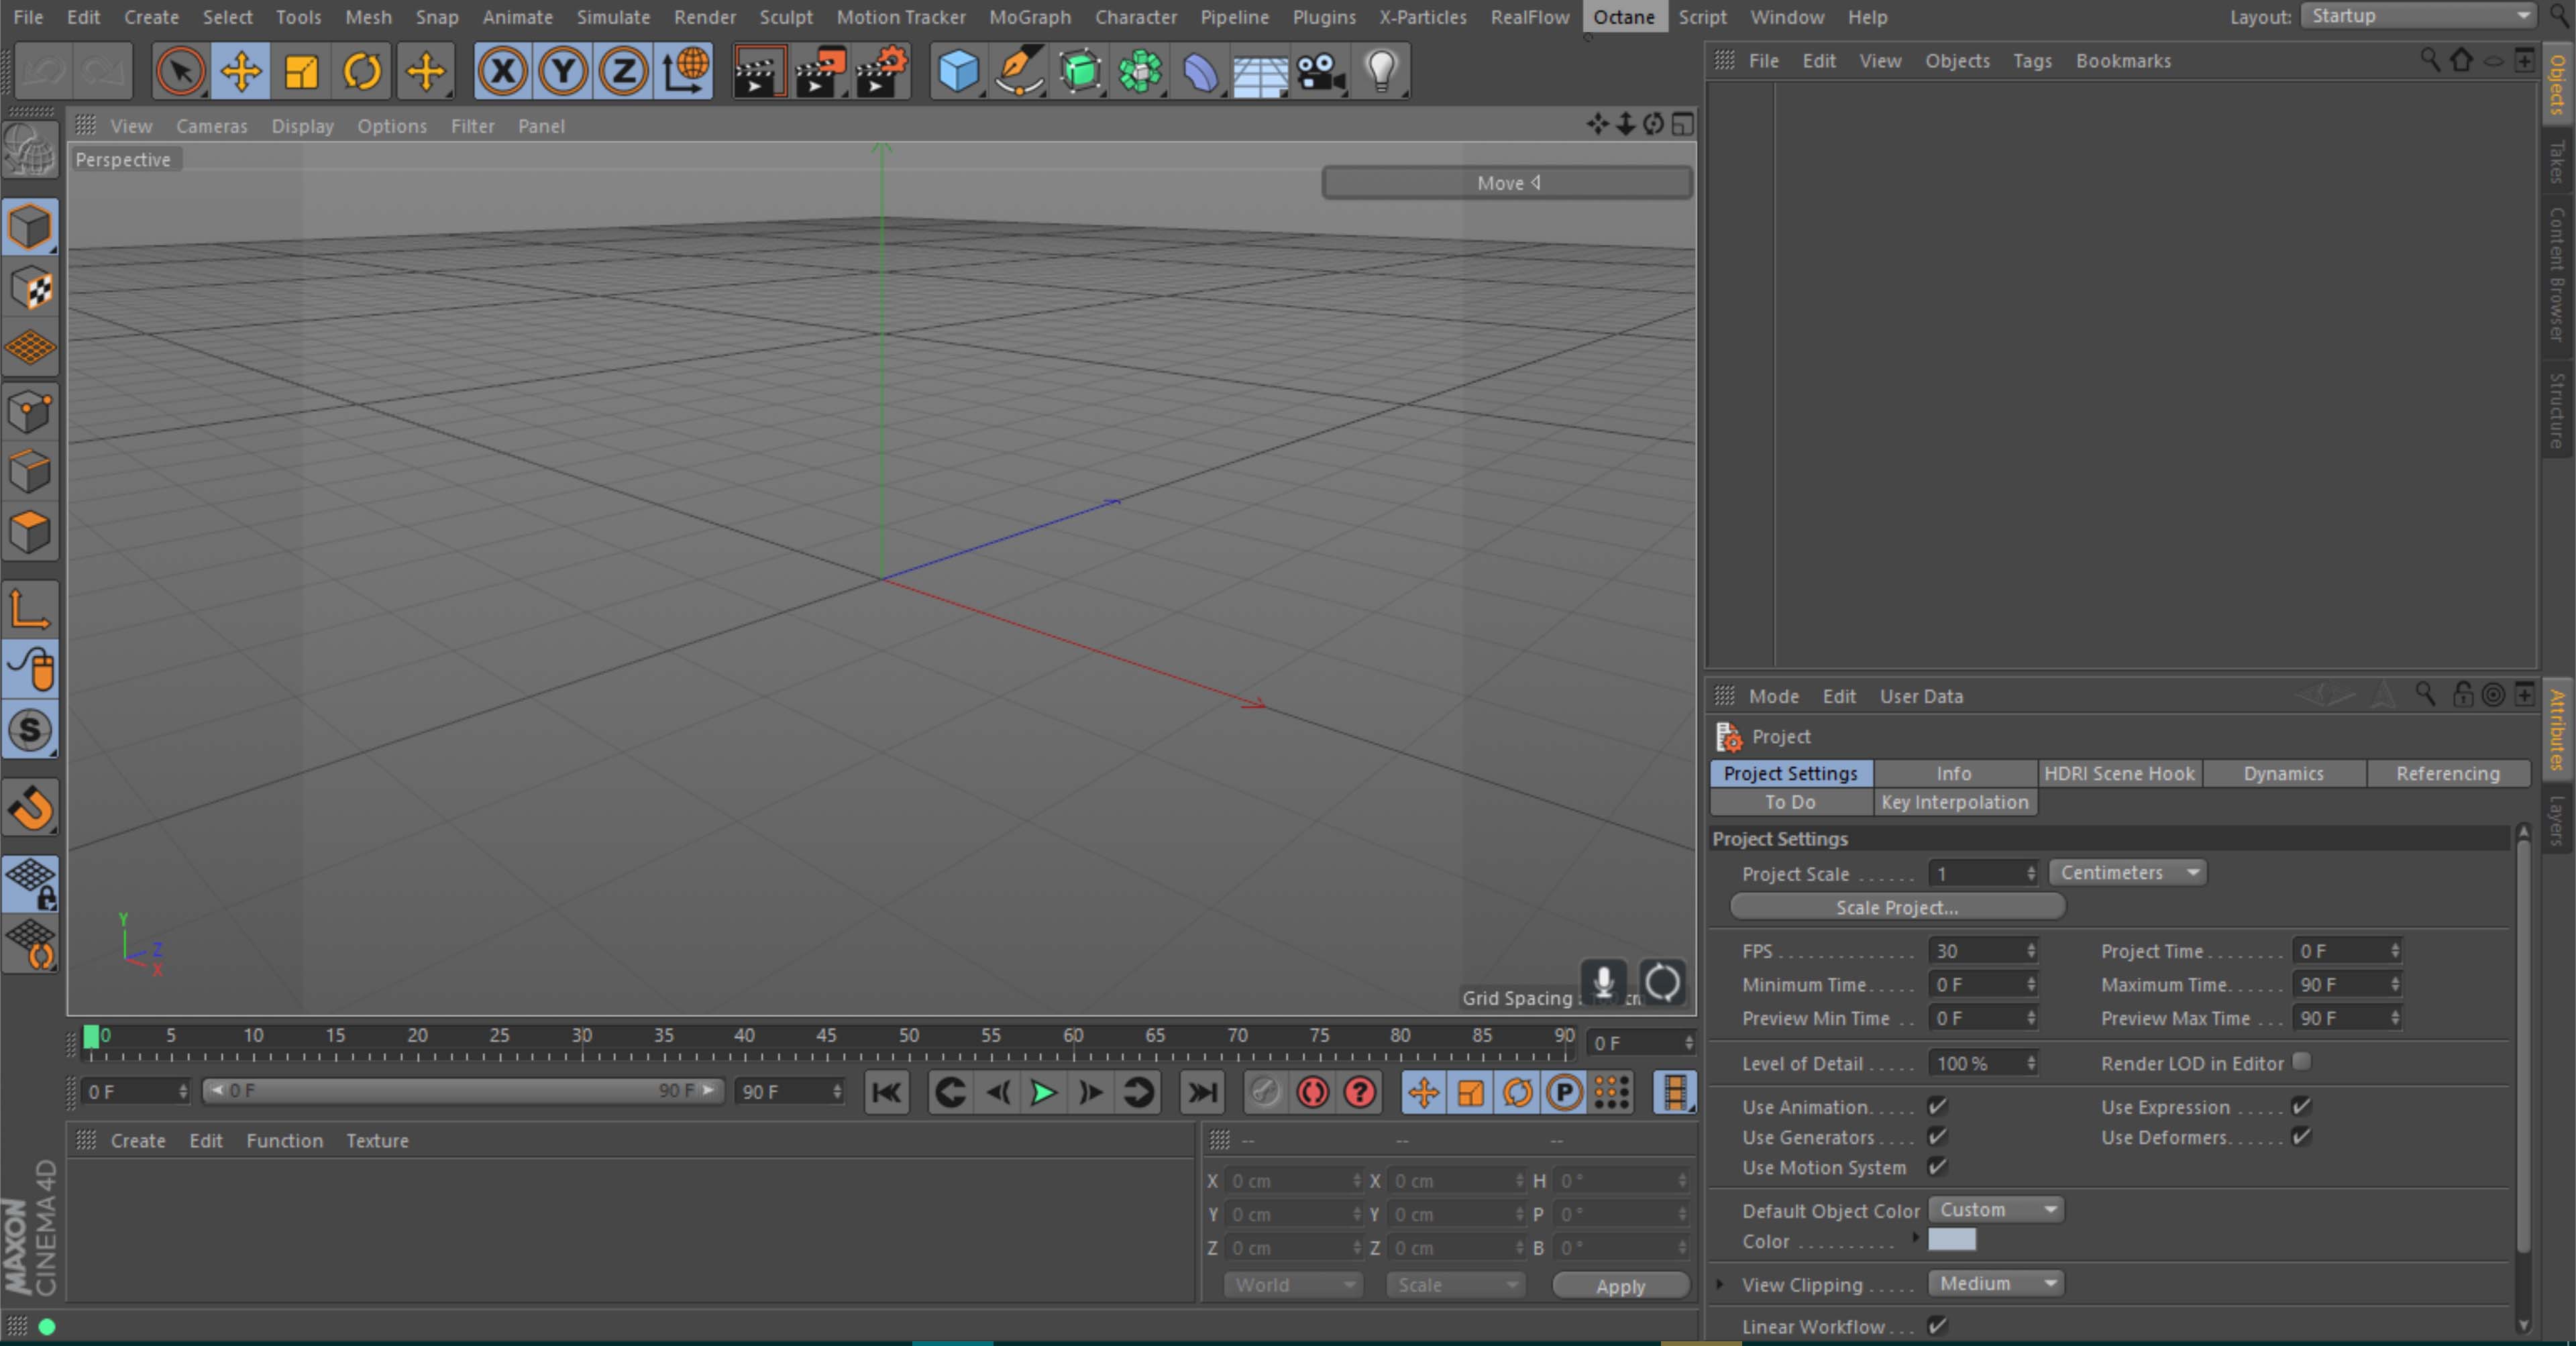The image size is (2576, 1346).
Task: Select the Scale tool in top toolbar
Action: 301,72
